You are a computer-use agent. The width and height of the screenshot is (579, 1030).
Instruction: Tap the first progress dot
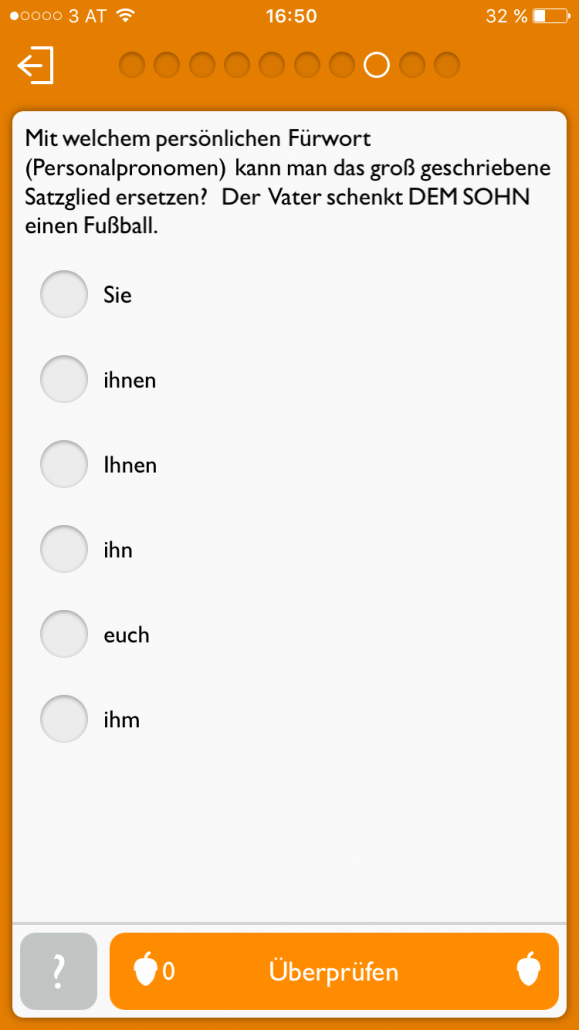pyautogui.click(x=131, y=65)
